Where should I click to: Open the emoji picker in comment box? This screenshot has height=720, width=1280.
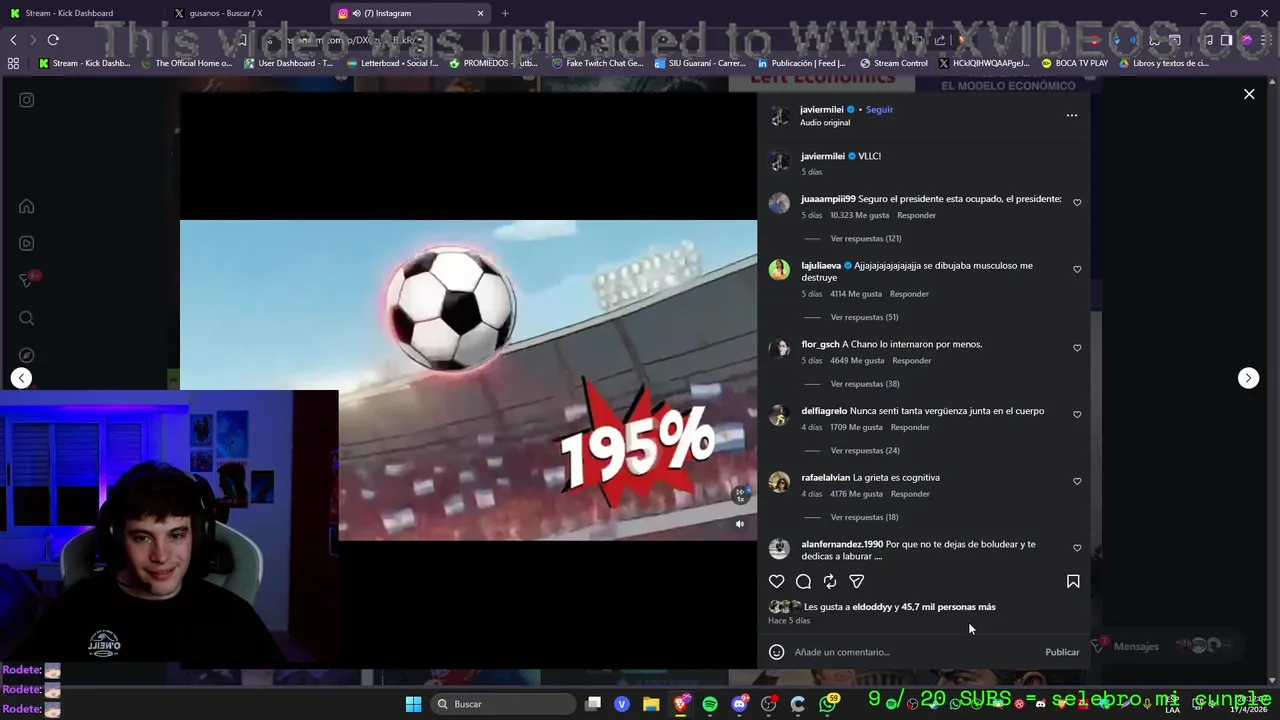click(776, 652)
